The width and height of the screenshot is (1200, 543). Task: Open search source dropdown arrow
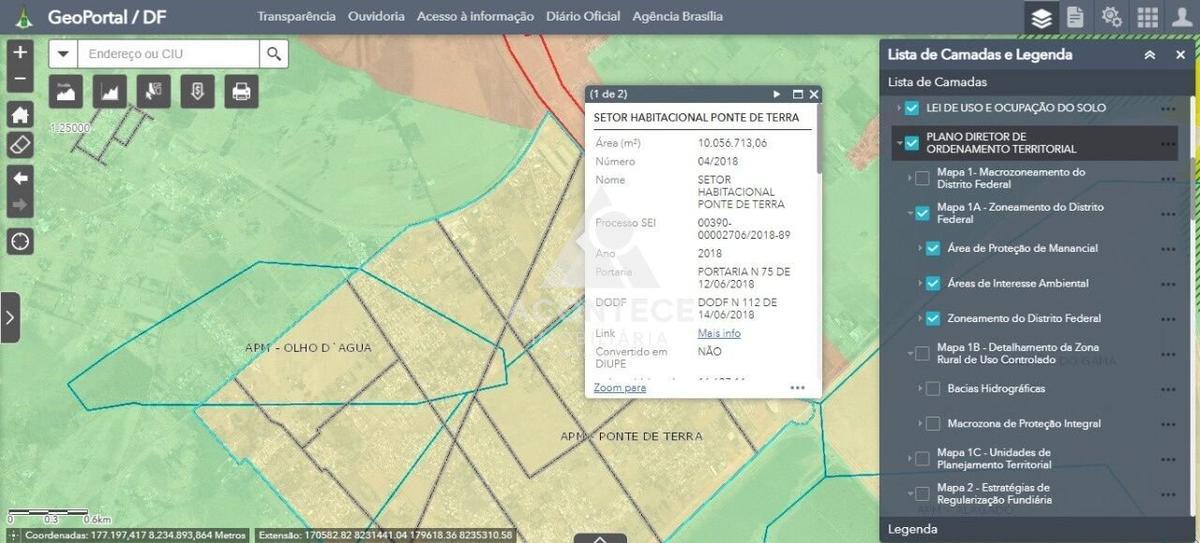(63, 54)
